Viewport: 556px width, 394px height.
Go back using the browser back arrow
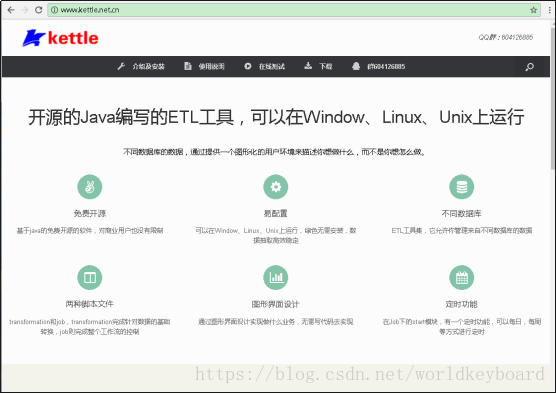point(11,10)
